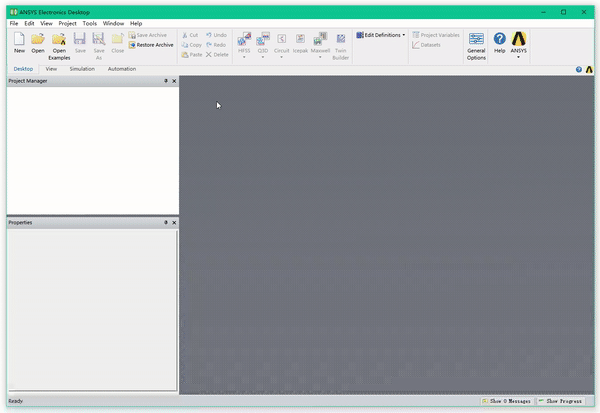This screenshot has width=600, height=413.
Task: Click the Show Progress button
Action: tap(560, 401)
